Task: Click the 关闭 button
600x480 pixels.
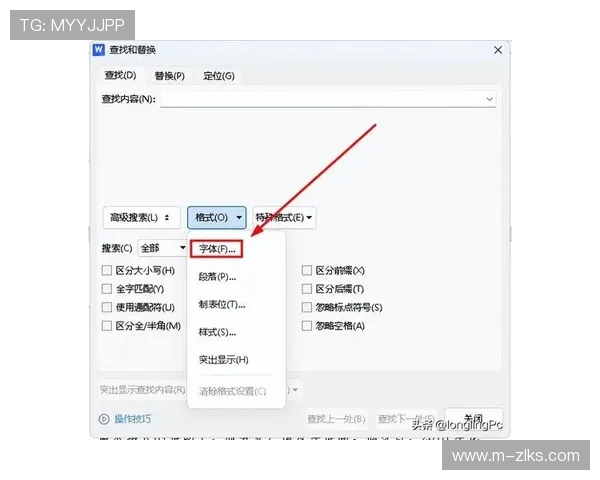Action: tap(474, 419)
